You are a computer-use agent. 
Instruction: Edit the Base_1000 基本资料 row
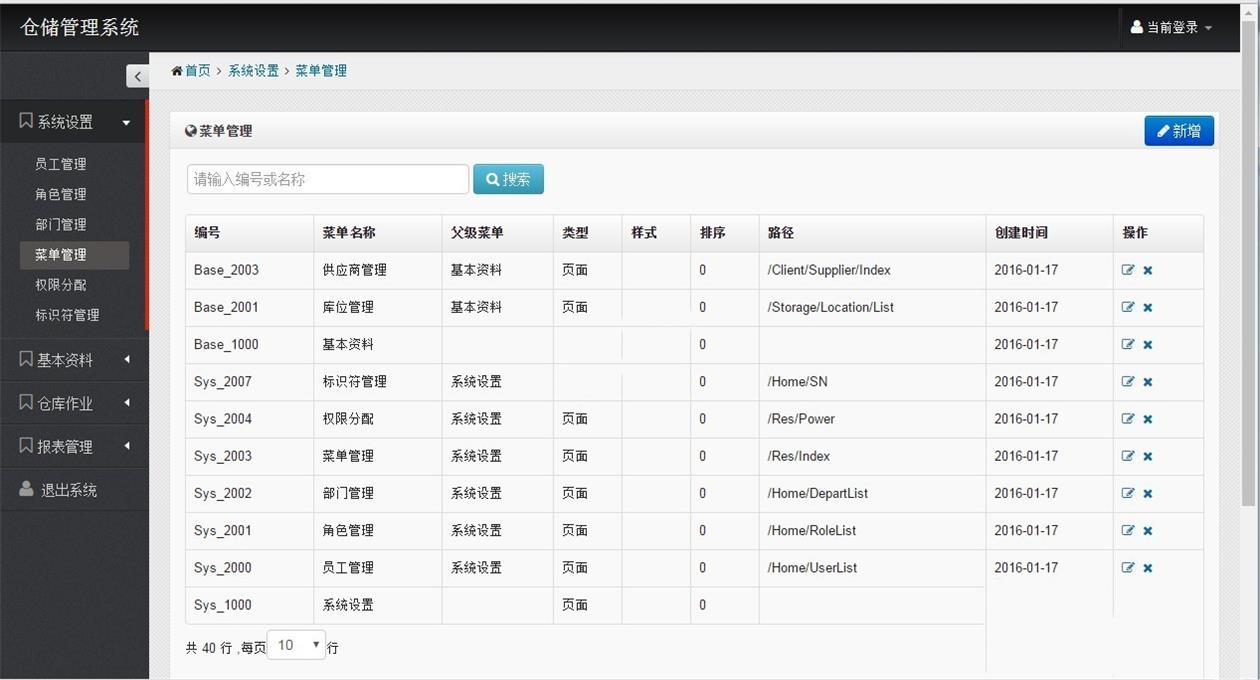[1128, 344]
